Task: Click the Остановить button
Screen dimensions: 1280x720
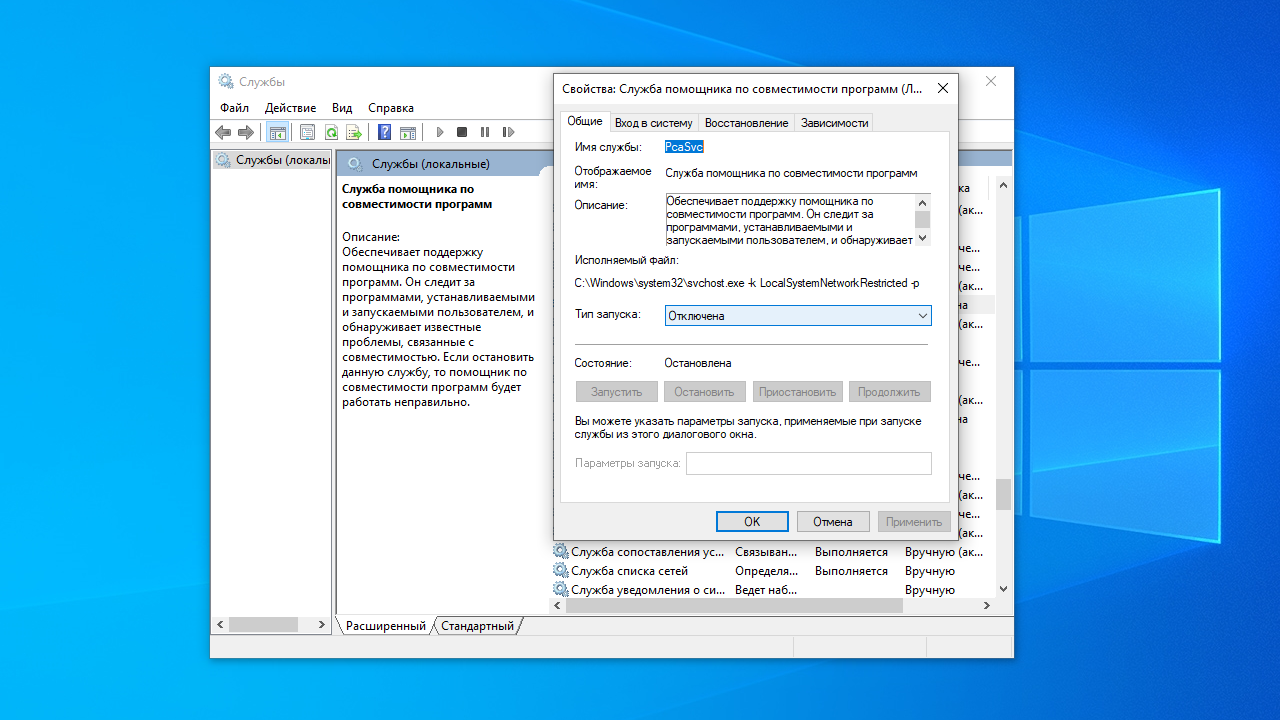Action: 704,392
